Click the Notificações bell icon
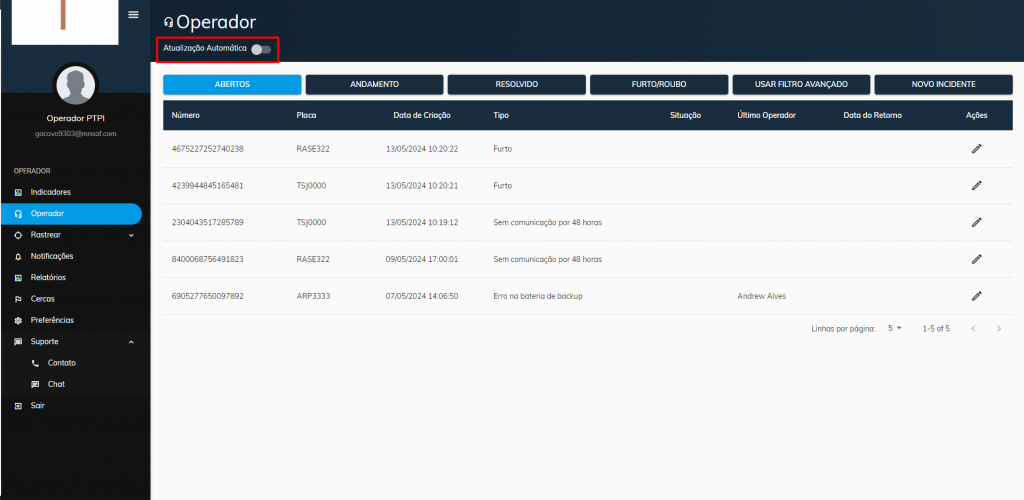The height and width of the screenshot is (500, 1024). 18,257
